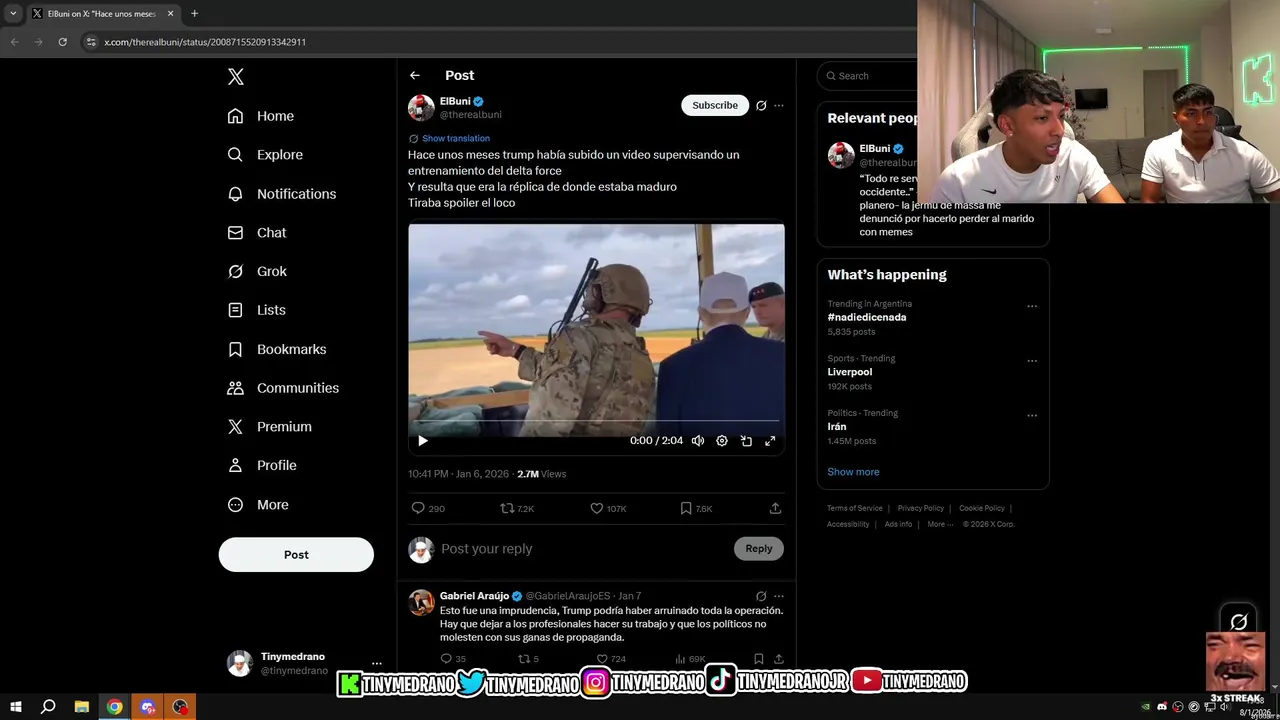Click the reply icon with 290 replies
1280x720 pixels.
click(428, 509)
